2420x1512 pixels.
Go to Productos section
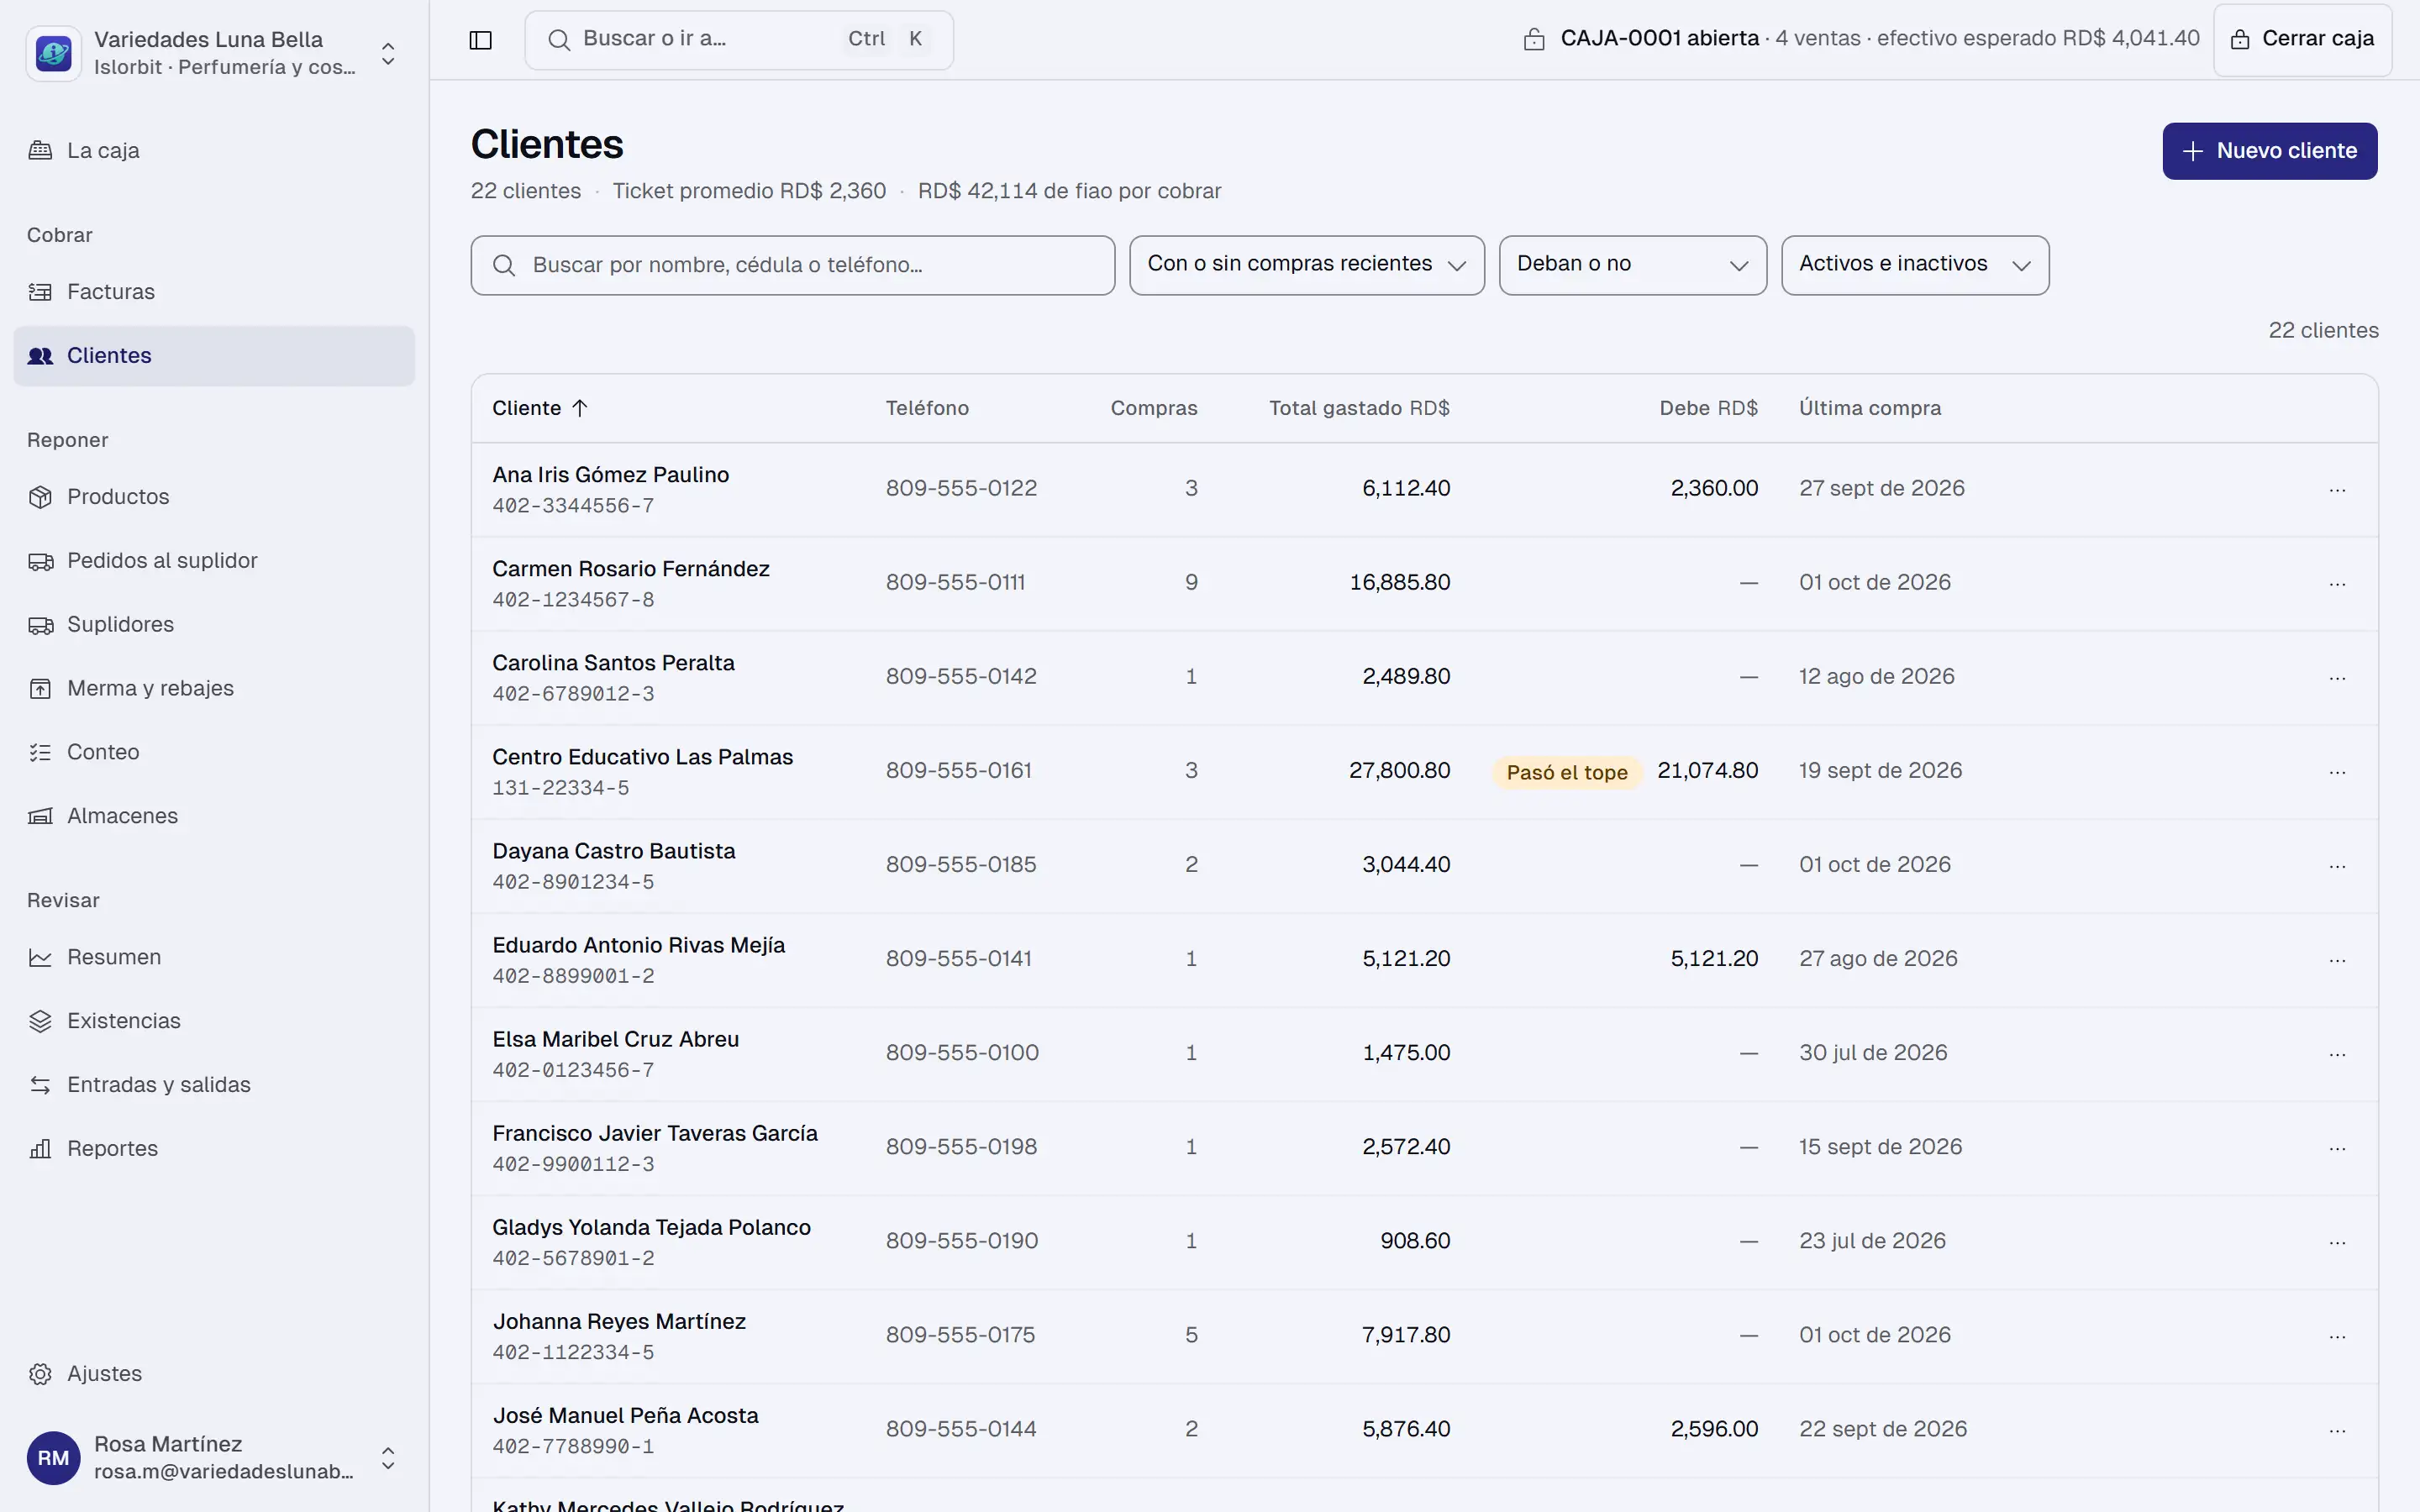[x=214, y=497]
